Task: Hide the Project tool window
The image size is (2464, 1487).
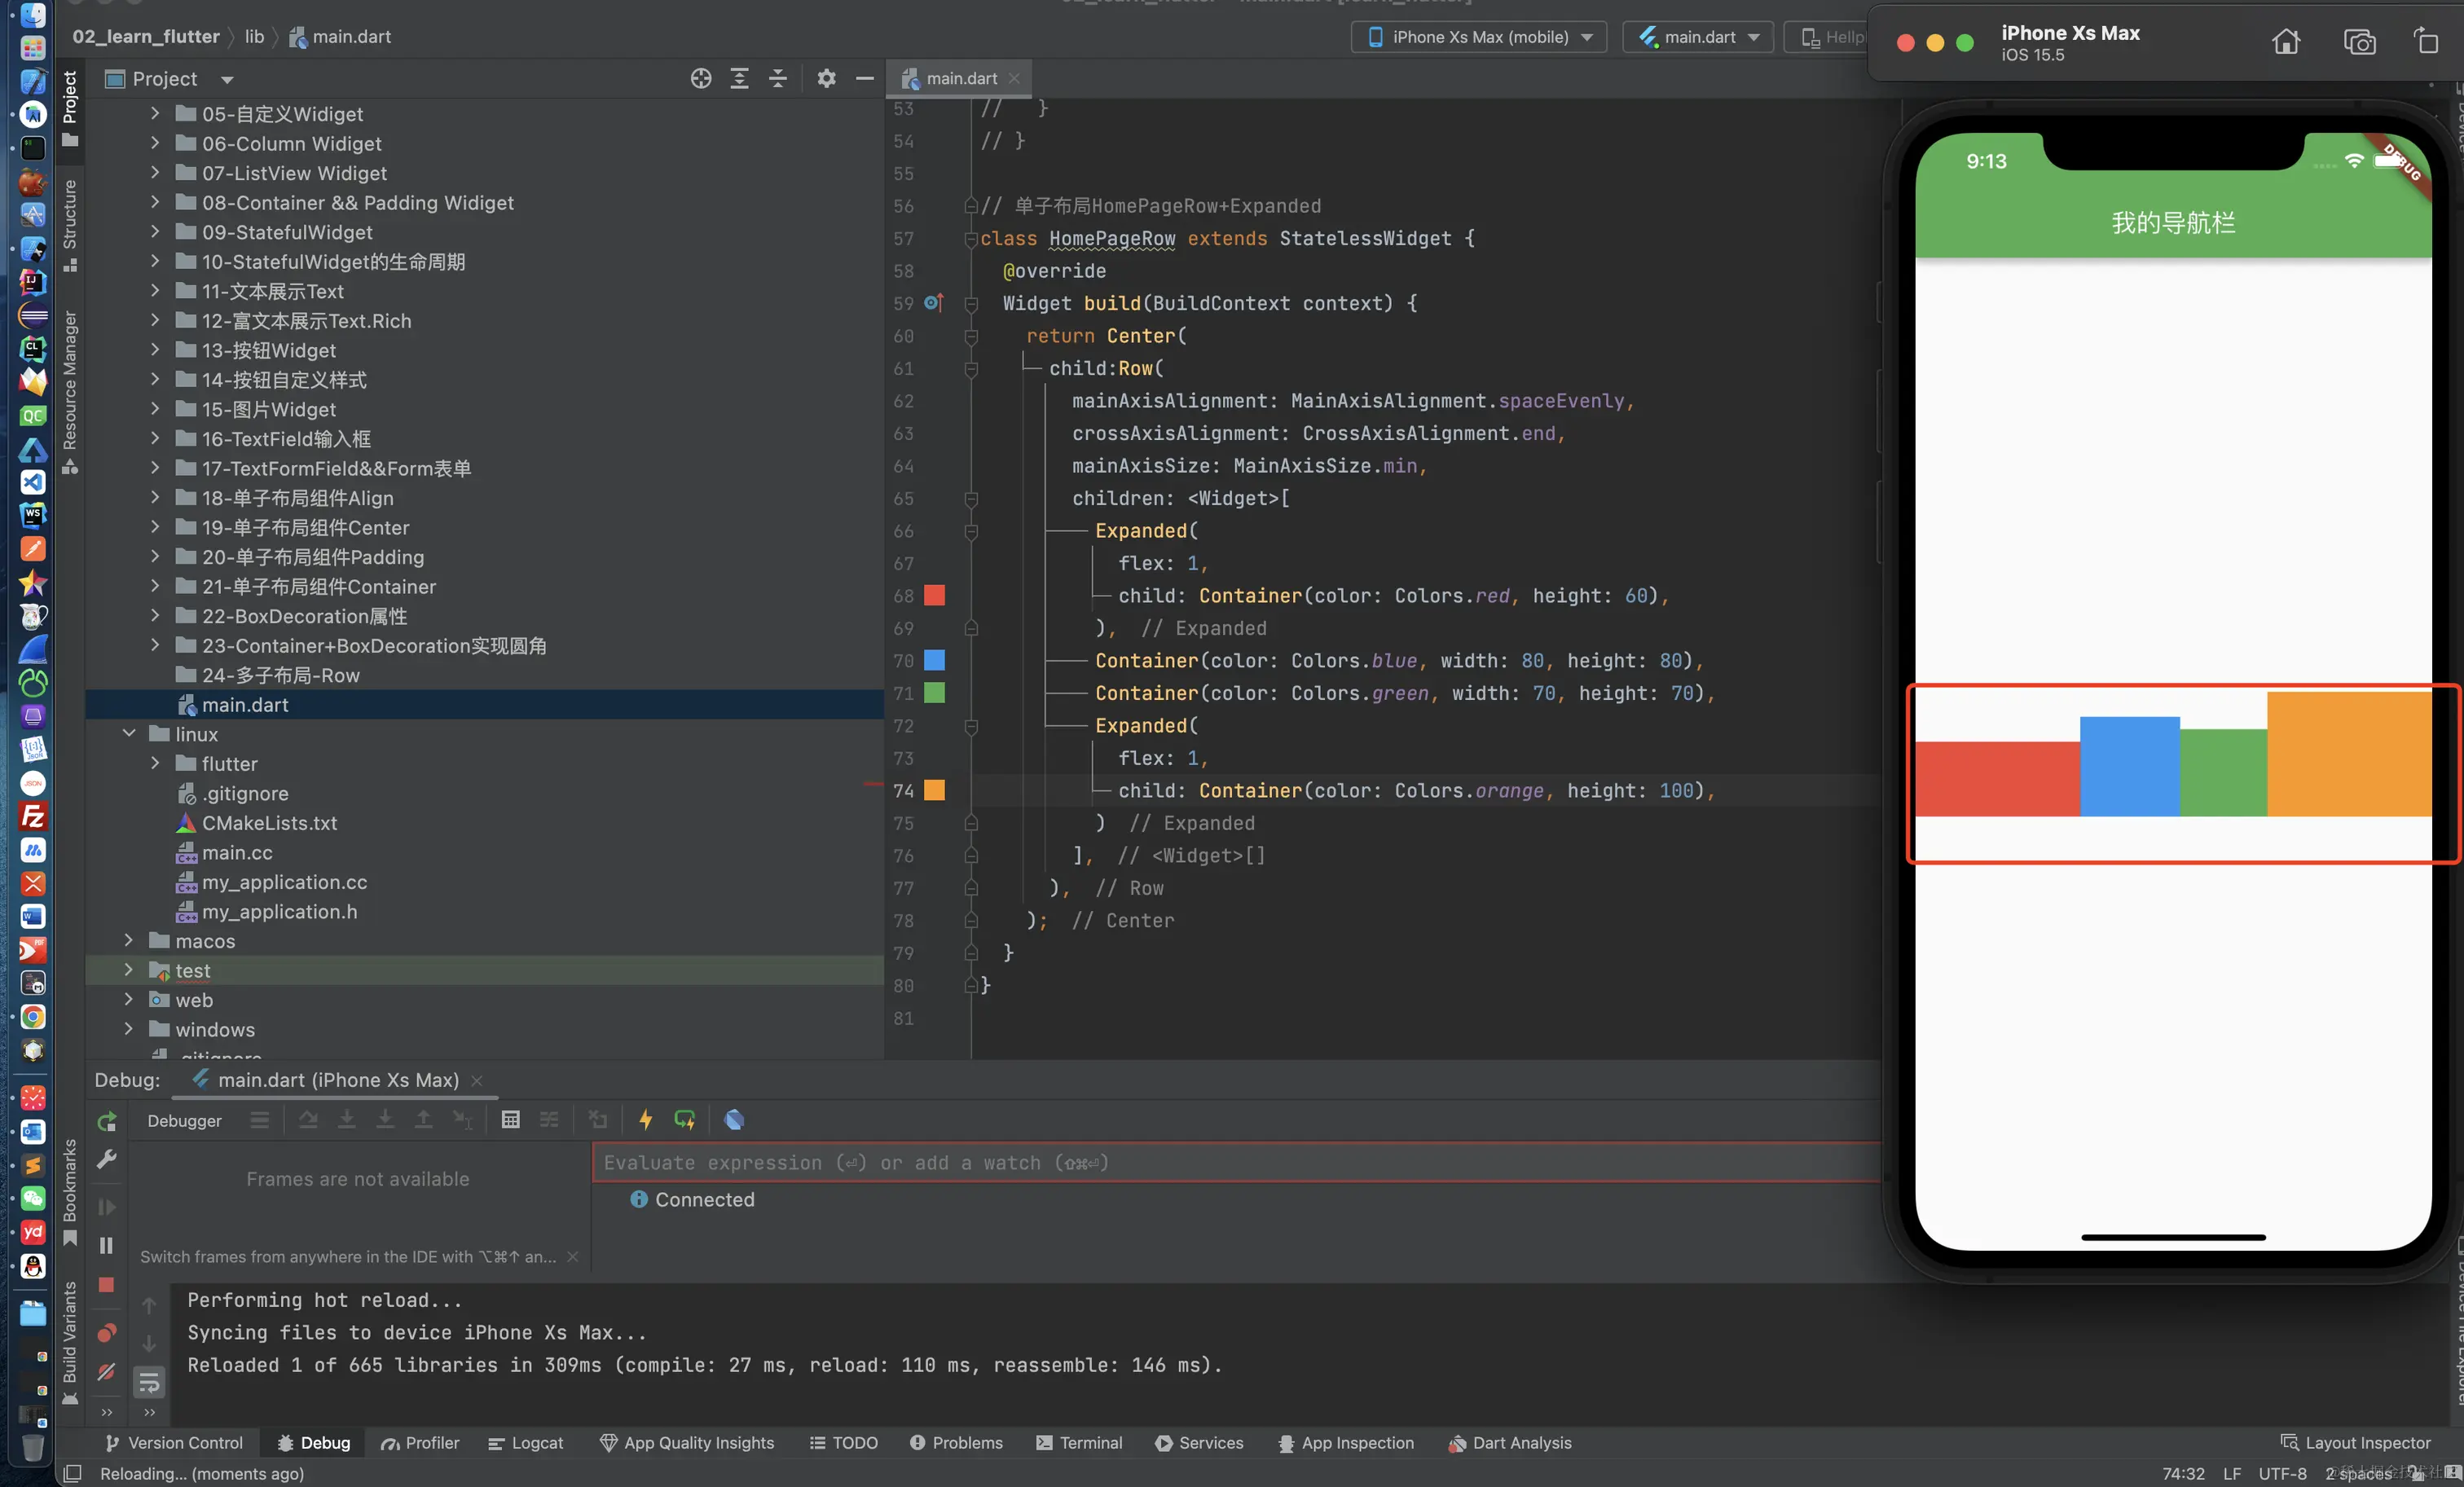Action: [865, 78]
